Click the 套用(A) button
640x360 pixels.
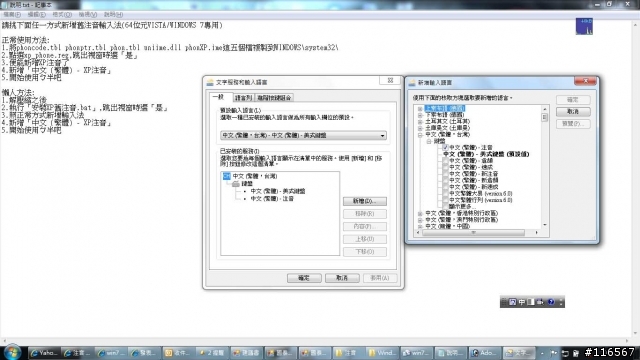click(380, 278)
